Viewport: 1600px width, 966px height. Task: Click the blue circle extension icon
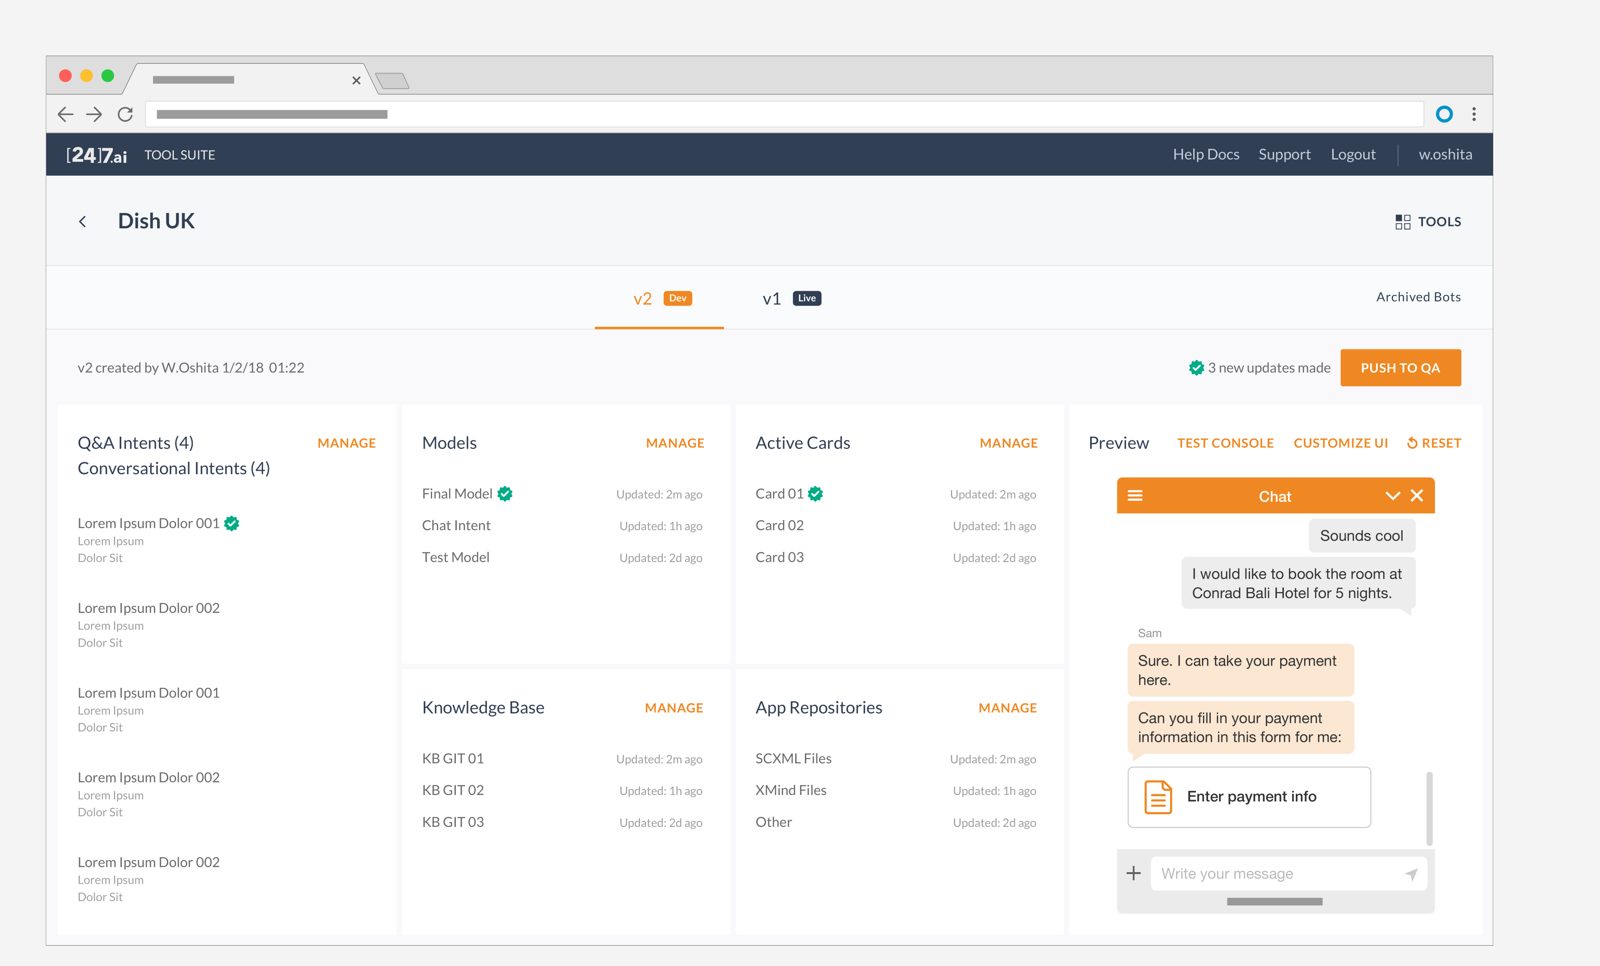click(1444, 114)
